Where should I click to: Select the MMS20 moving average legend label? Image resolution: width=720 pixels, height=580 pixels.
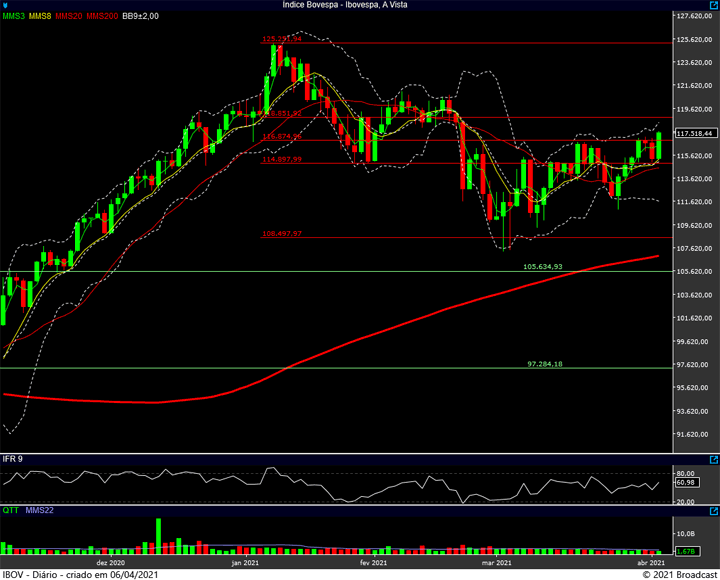[69, 17]
